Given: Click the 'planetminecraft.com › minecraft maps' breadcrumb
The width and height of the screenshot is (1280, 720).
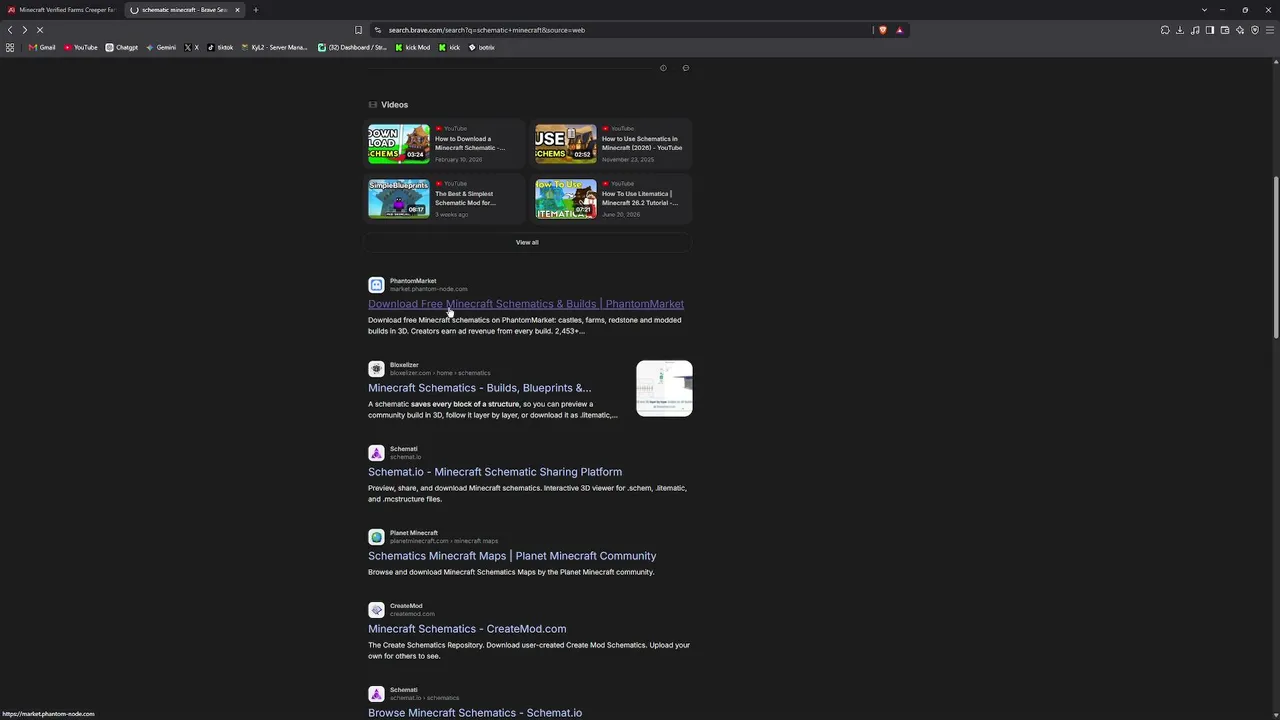Looking at the screenshot, I should pos(444,541).
